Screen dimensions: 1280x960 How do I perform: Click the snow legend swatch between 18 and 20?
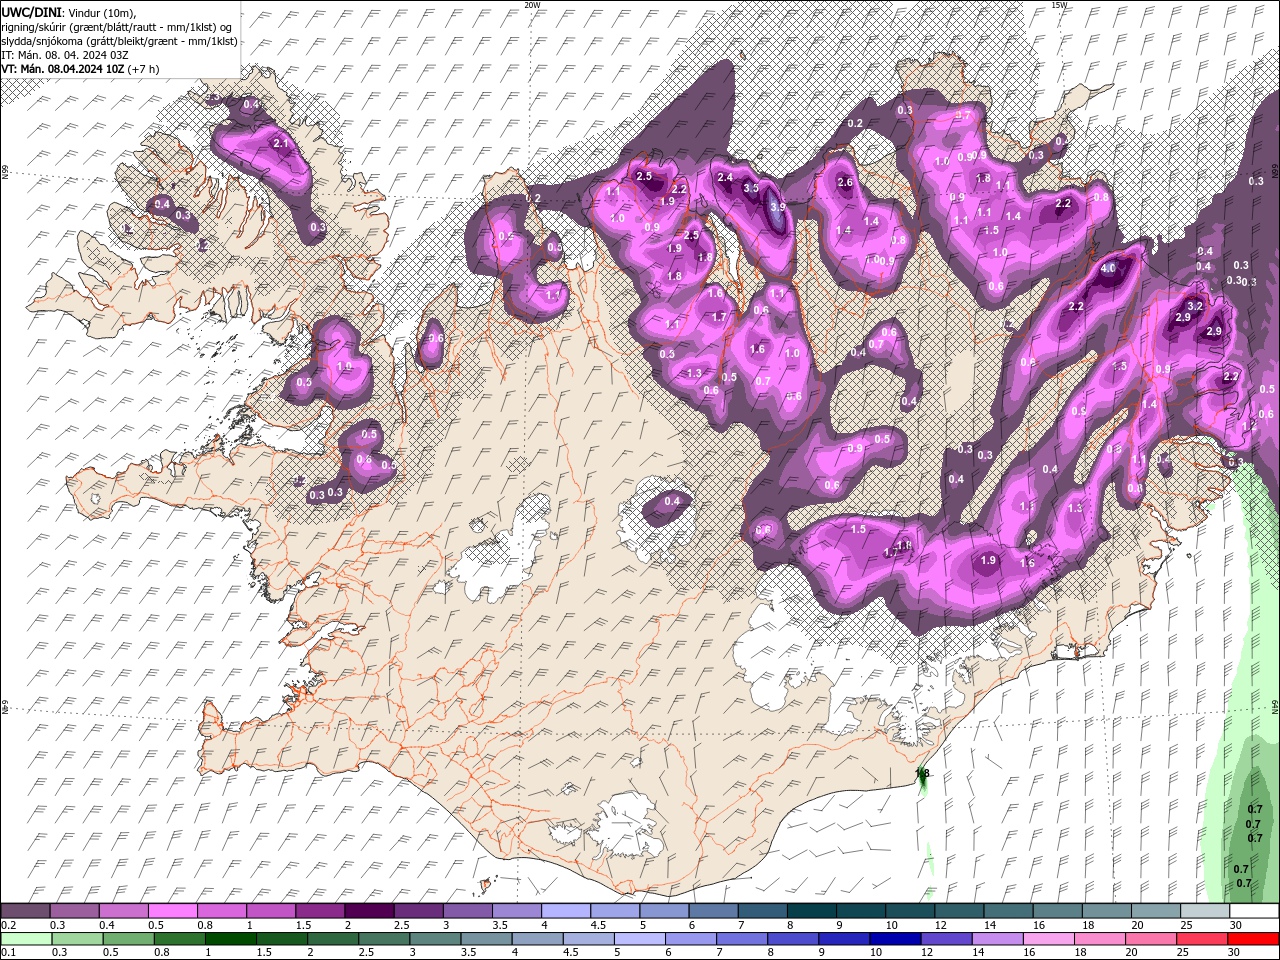pos(1106,911)
